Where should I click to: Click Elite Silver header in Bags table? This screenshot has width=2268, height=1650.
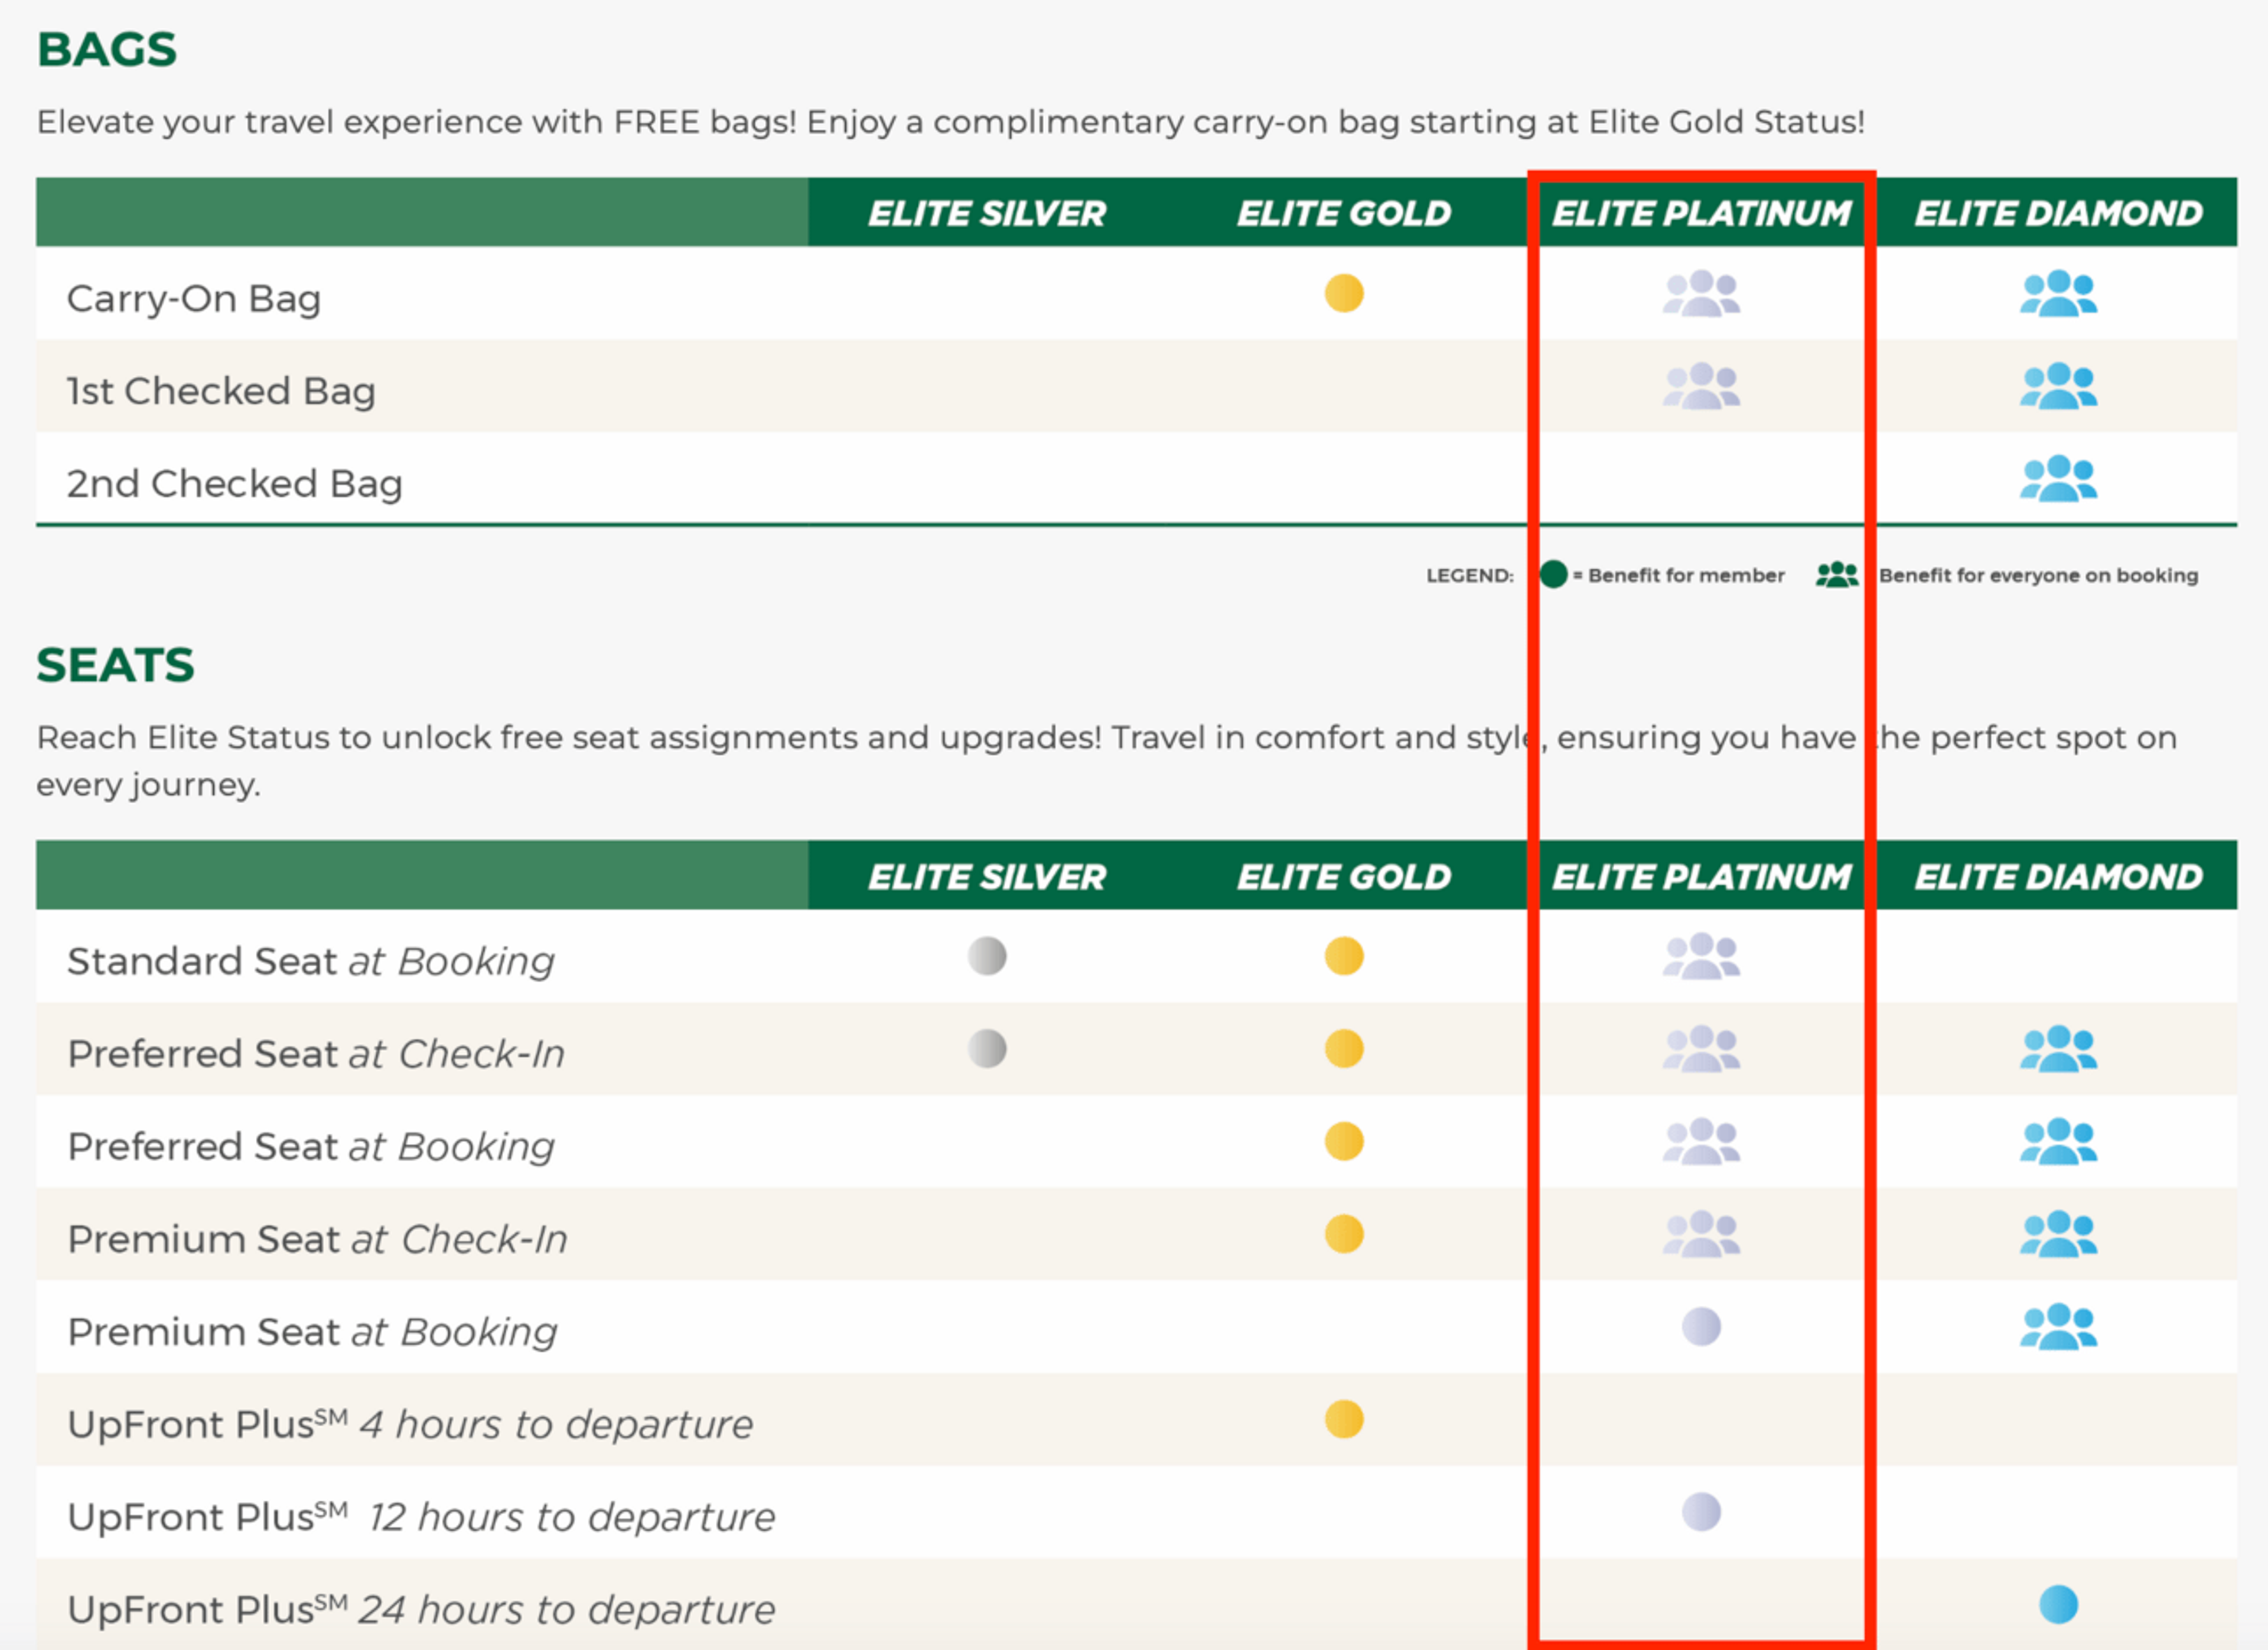(x=987, y=213)
